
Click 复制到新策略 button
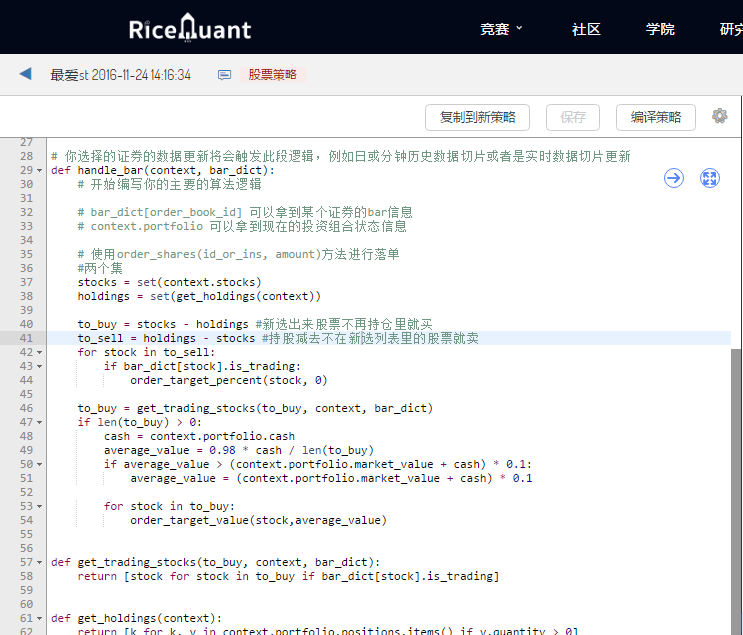pyautogui.click(x=477, y=117)
